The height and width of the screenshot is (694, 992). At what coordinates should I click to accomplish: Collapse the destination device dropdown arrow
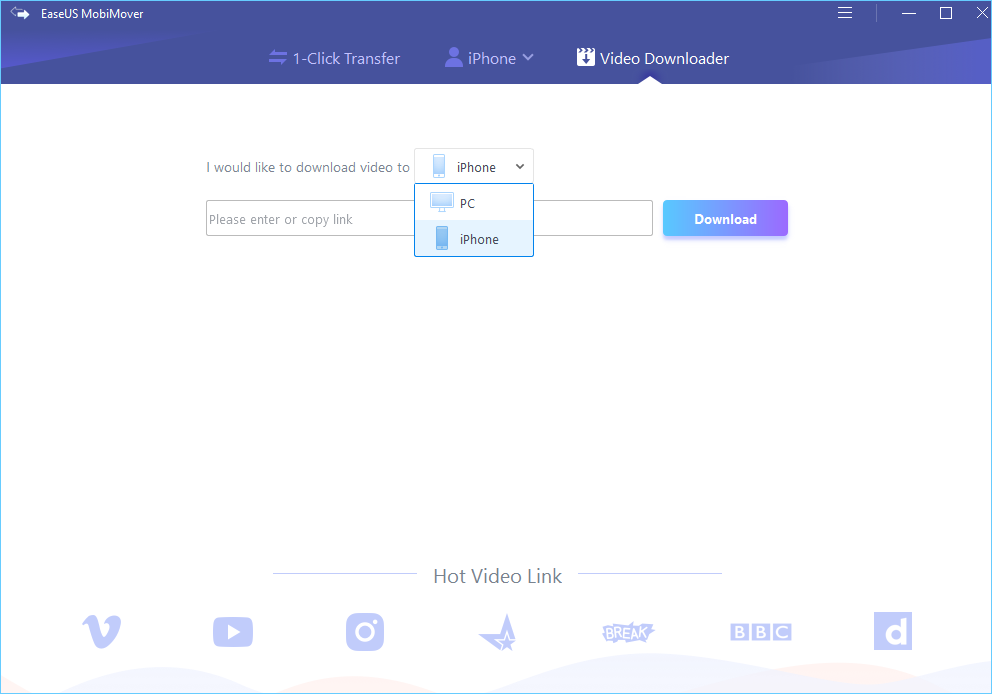pyautogui.click(x=520, y=166)
